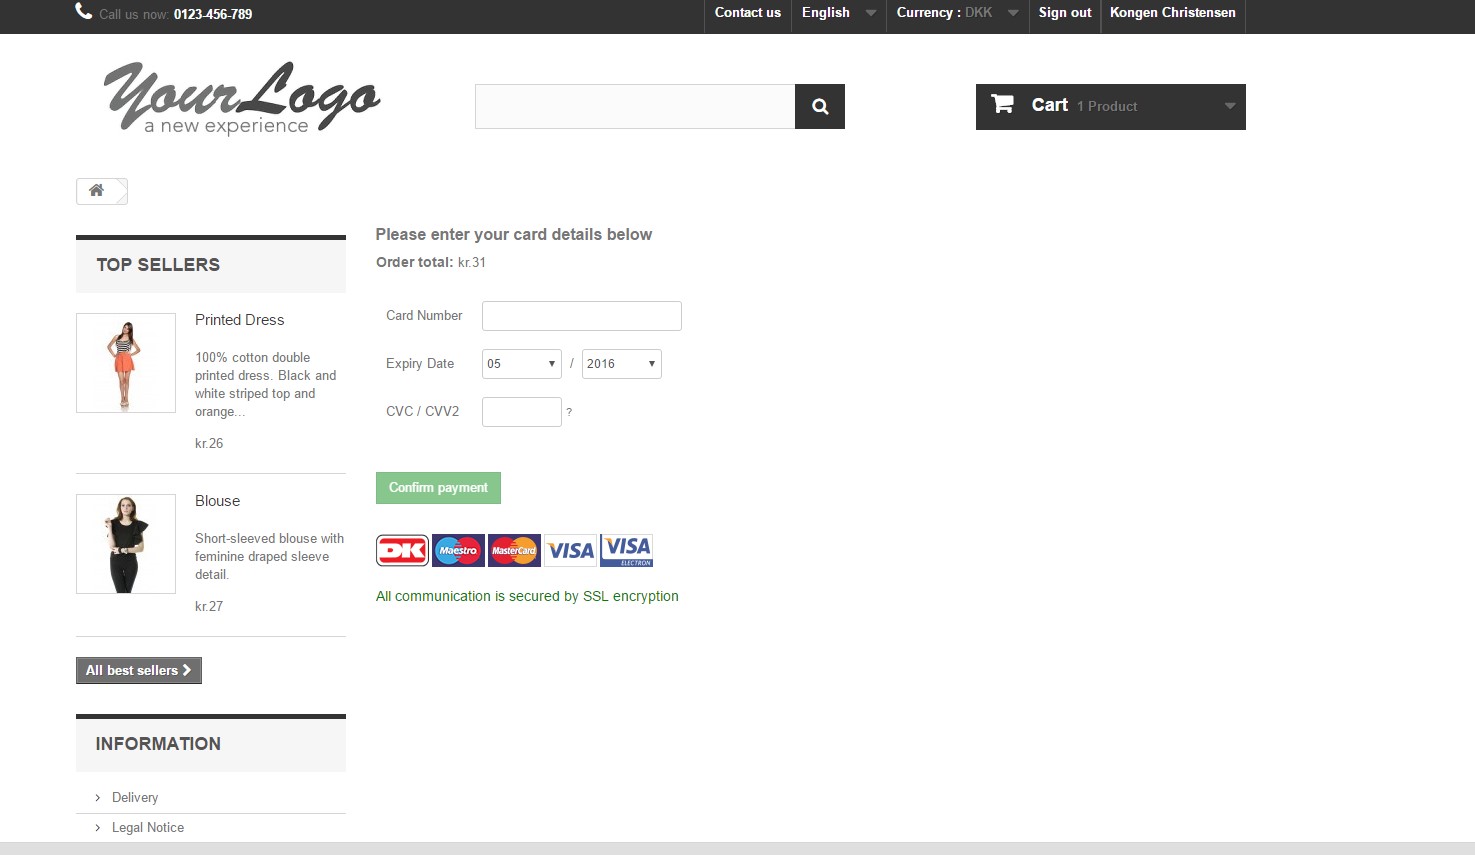Click the Blouse description text
The height and width of the screenshot is (855, 1475).
coord(269,556)
